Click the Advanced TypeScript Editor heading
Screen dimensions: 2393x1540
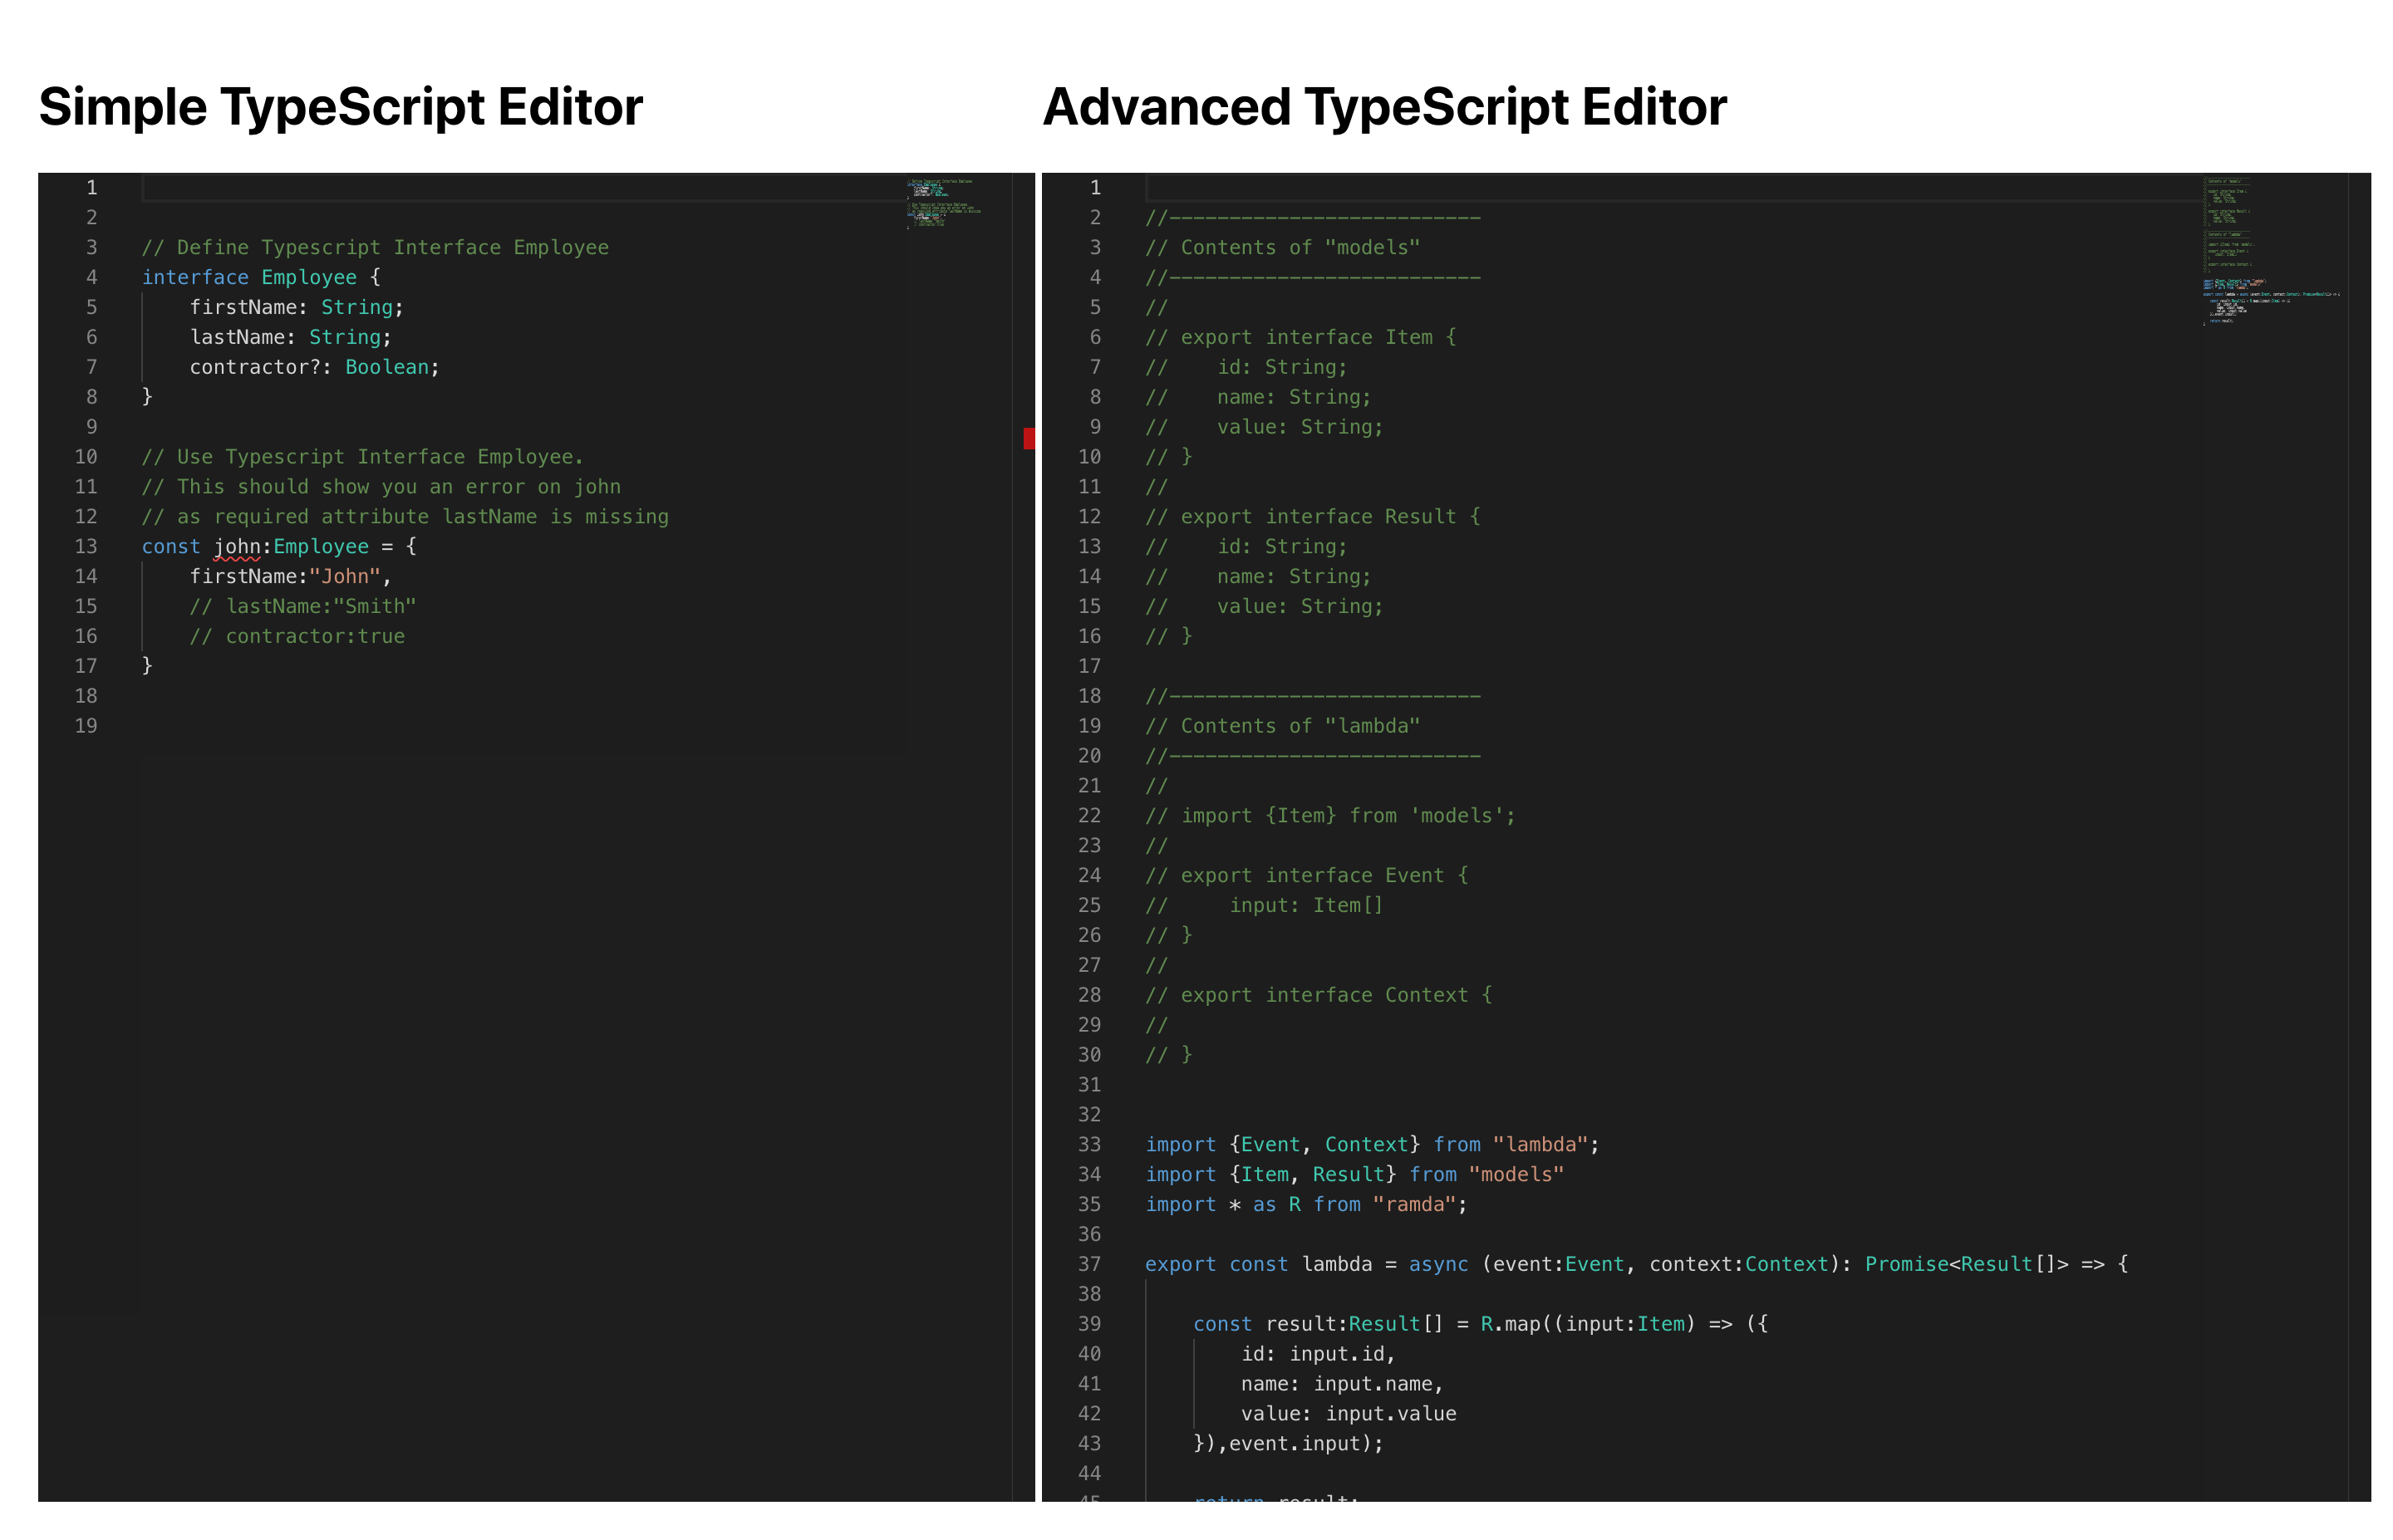[x=1384, y=107]
